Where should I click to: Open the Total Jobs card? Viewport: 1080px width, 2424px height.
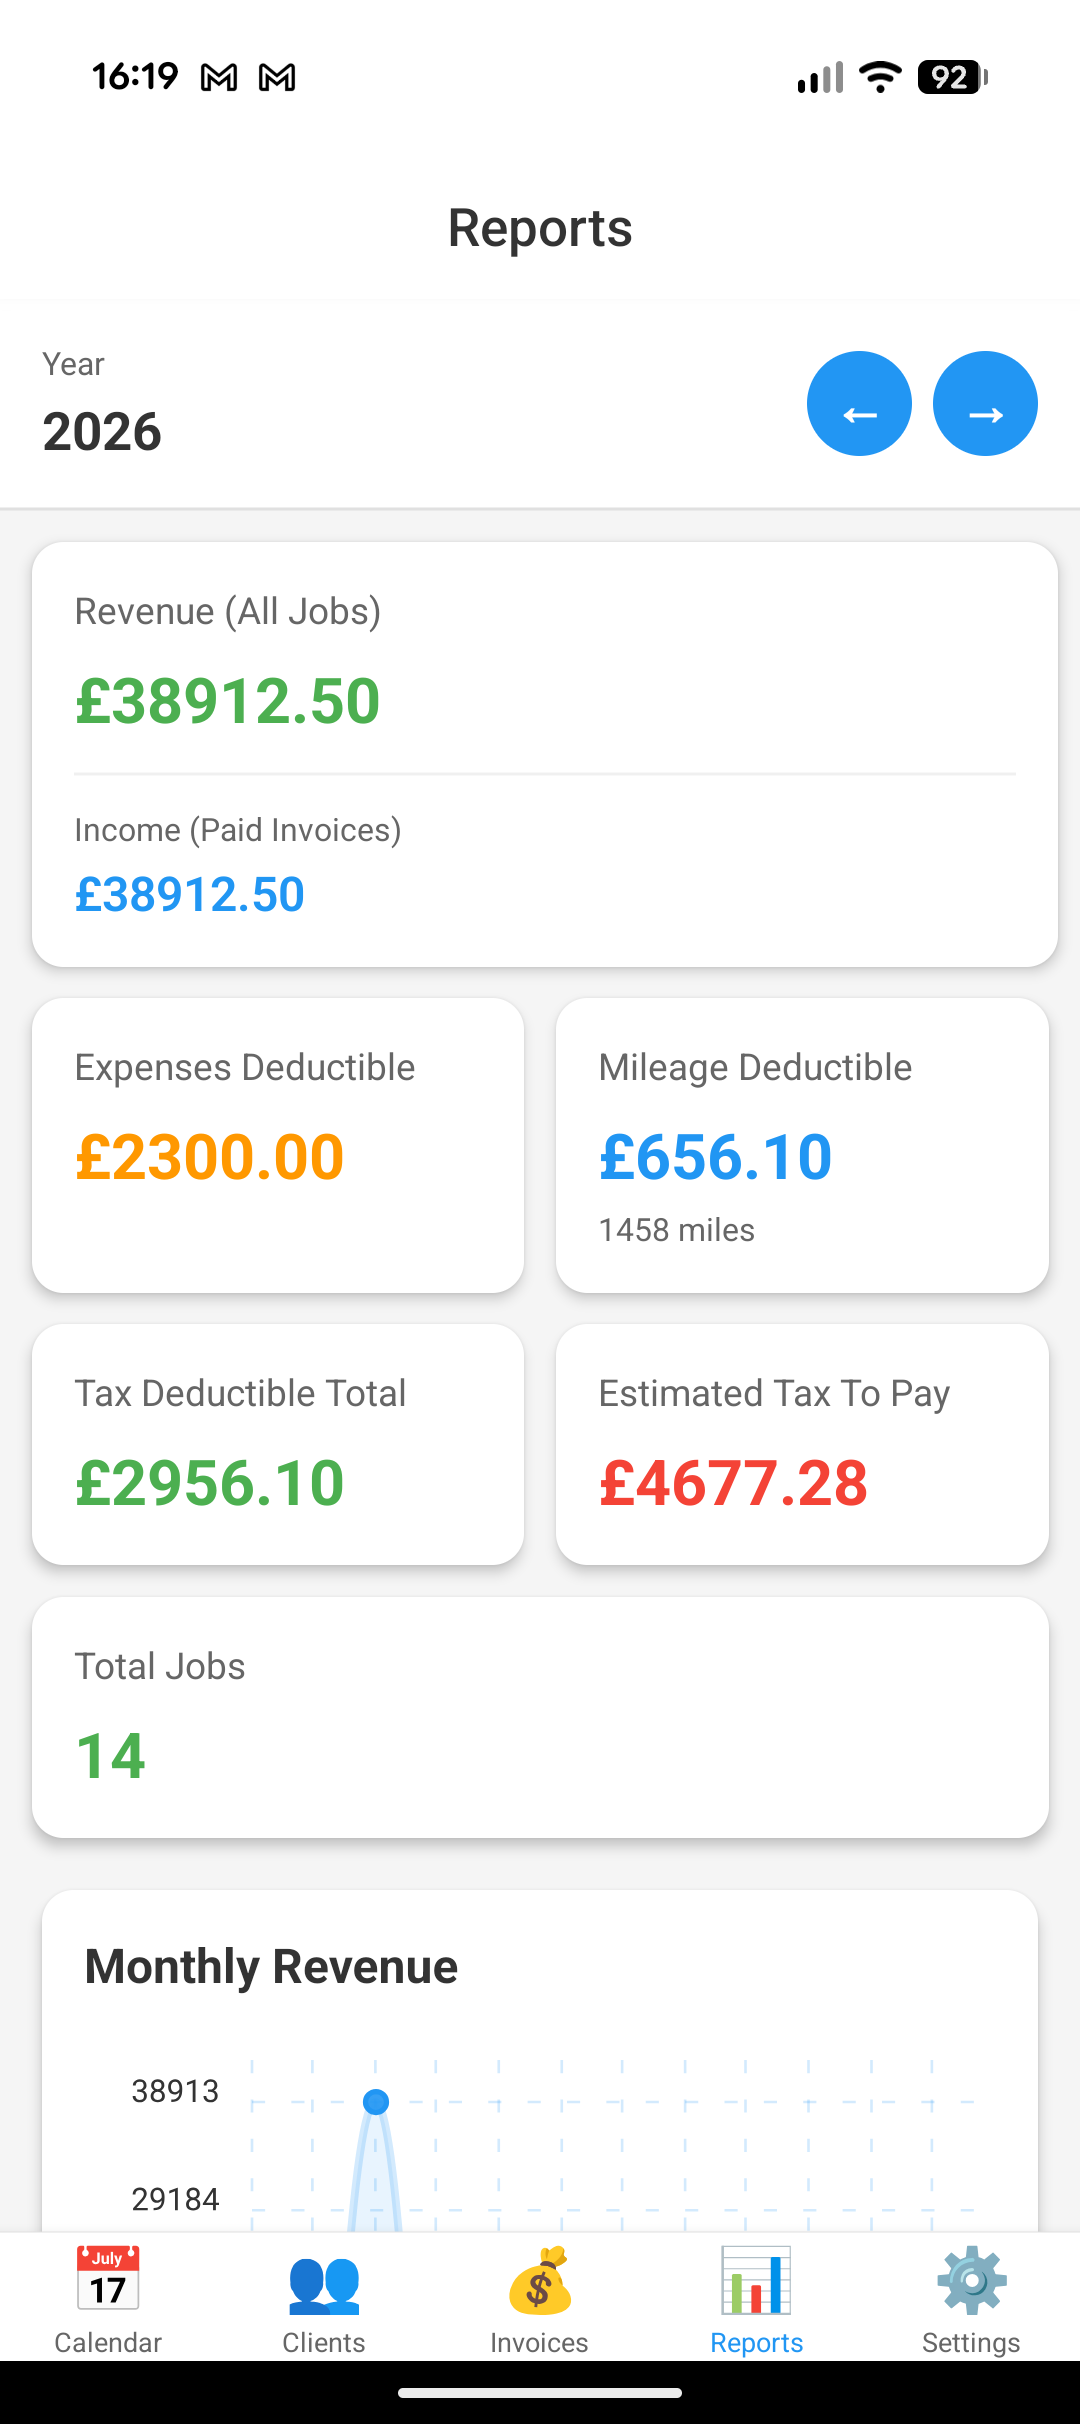coord(540,1717)
